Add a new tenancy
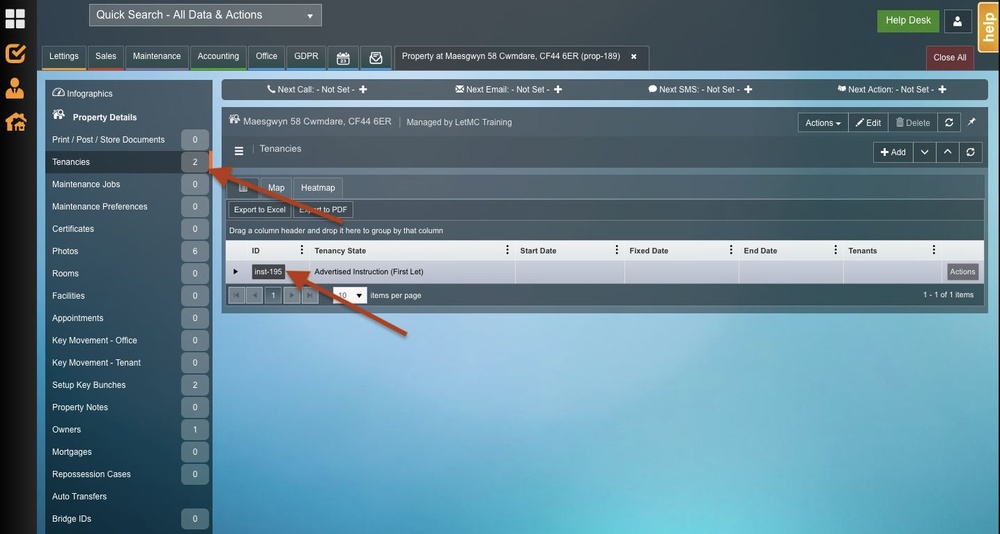Screen dimensions: 1000x534 [x=893, y=152]
